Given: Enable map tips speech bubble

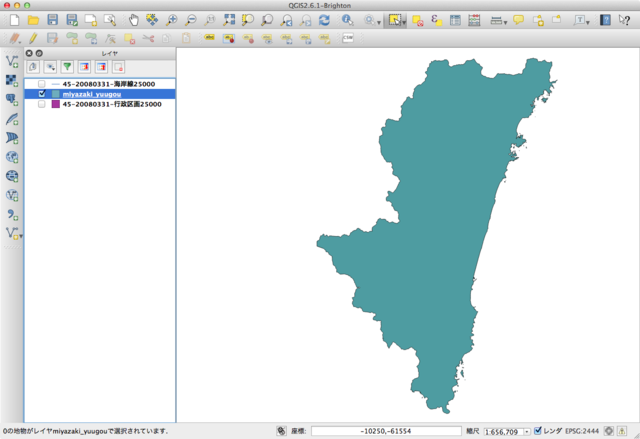Looking at the screenshot, I should point(518,20).
